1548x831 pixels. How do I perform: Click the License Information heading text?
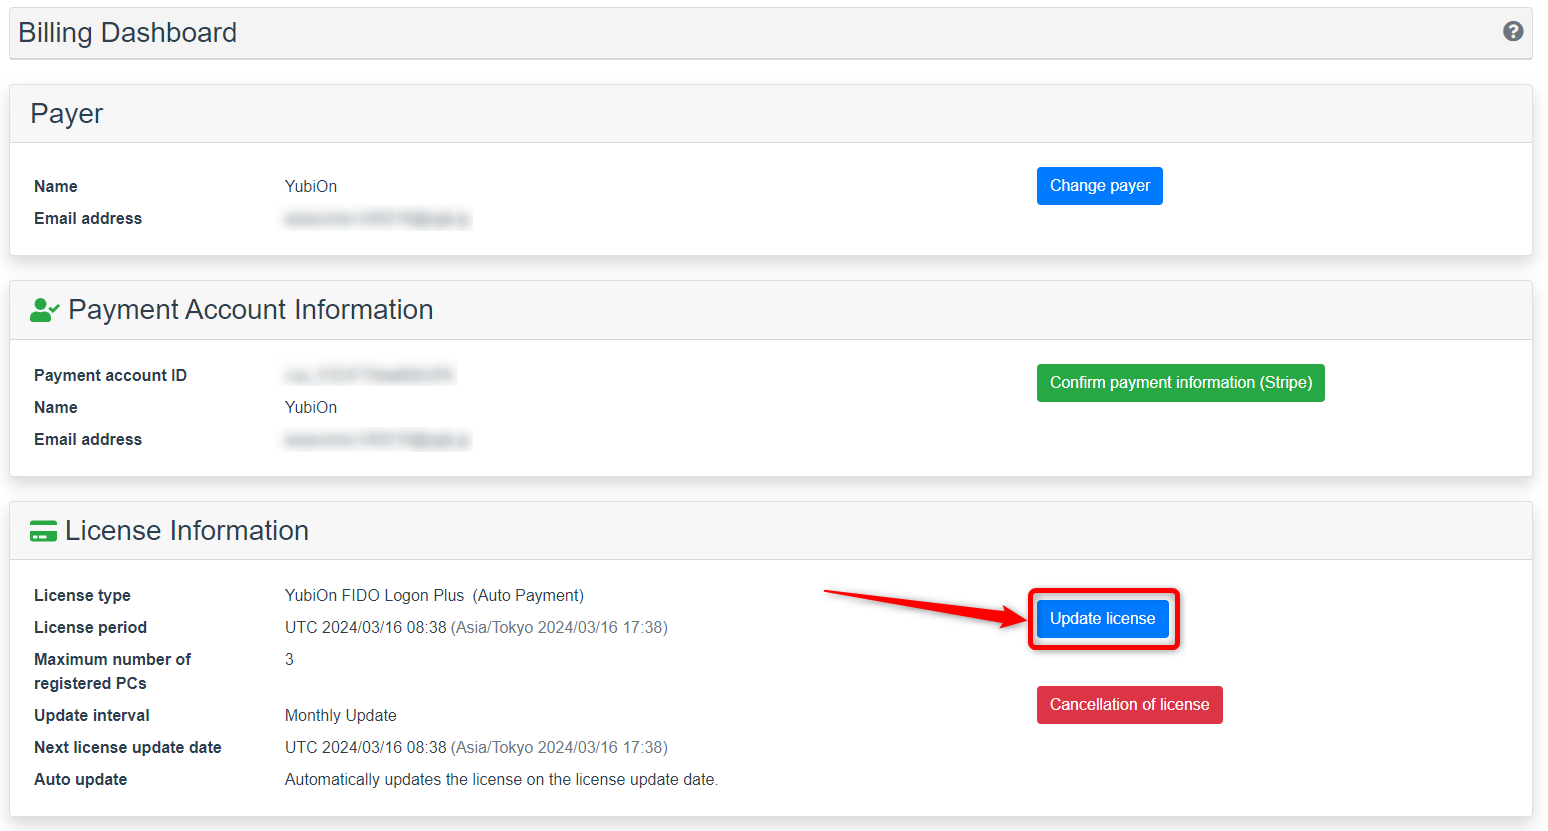tap(187, 531)
